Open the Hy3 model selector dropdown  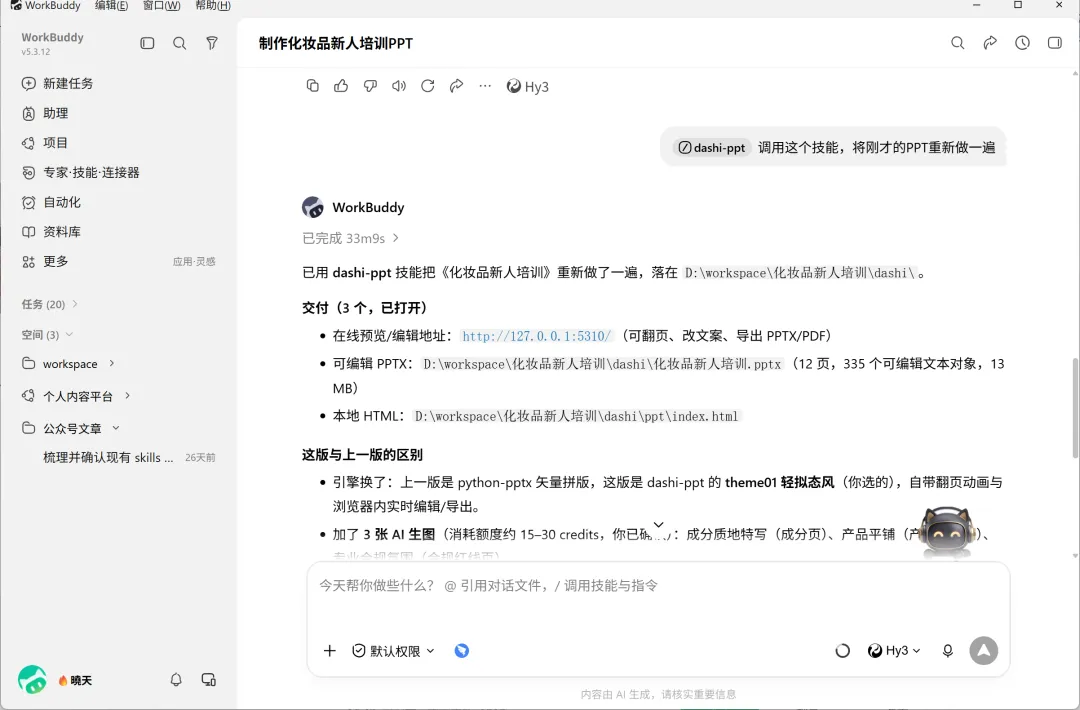click(894, 651)
